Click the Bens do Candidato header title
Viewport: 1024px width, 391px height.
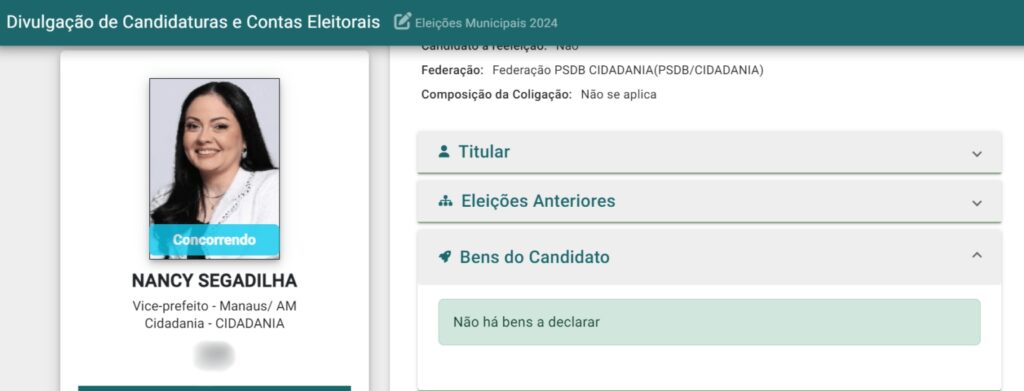click(534, 257)
